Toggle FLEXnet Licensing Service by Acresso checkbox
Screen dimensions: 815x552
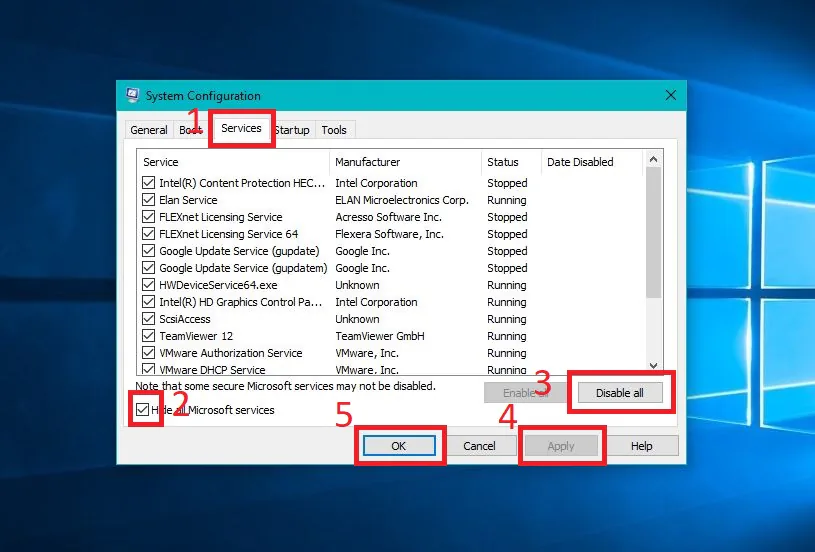[x=149, y=217]
